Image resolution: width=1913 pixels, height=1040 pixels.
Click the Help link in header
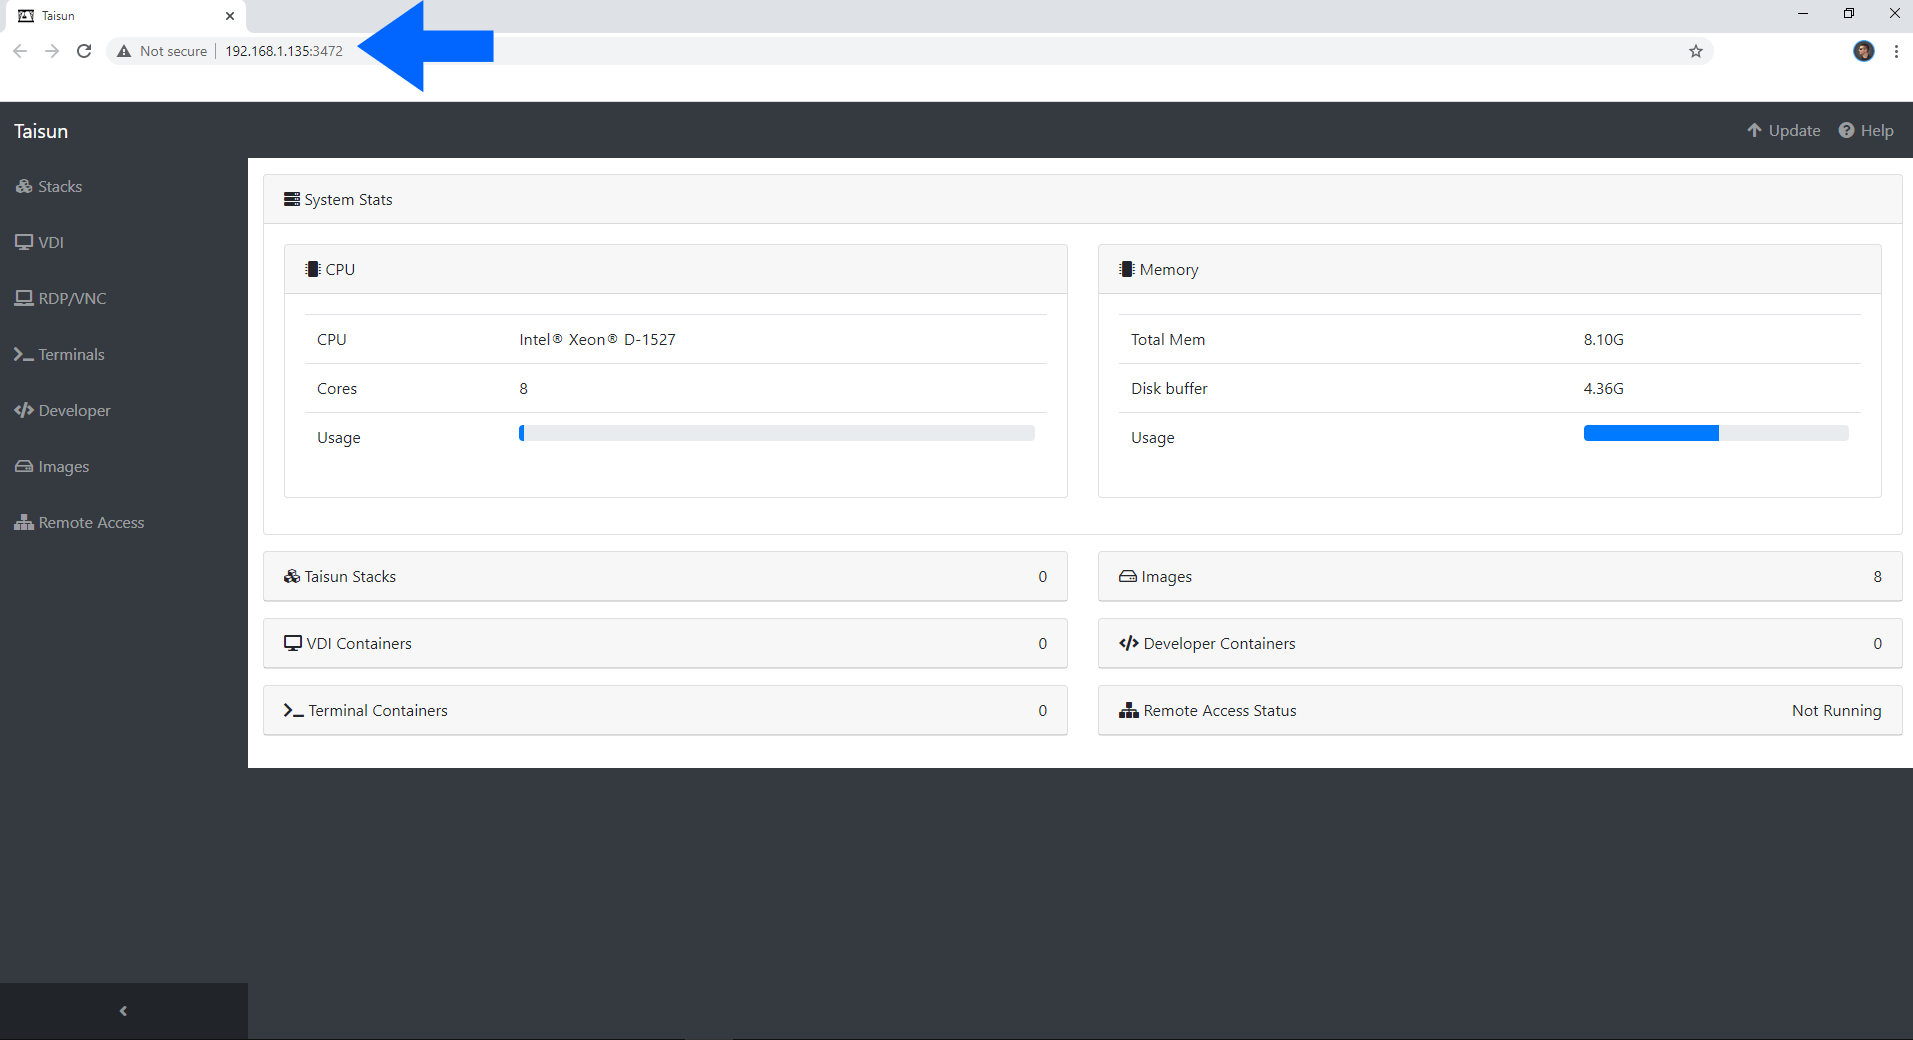tap(1866, 131)
